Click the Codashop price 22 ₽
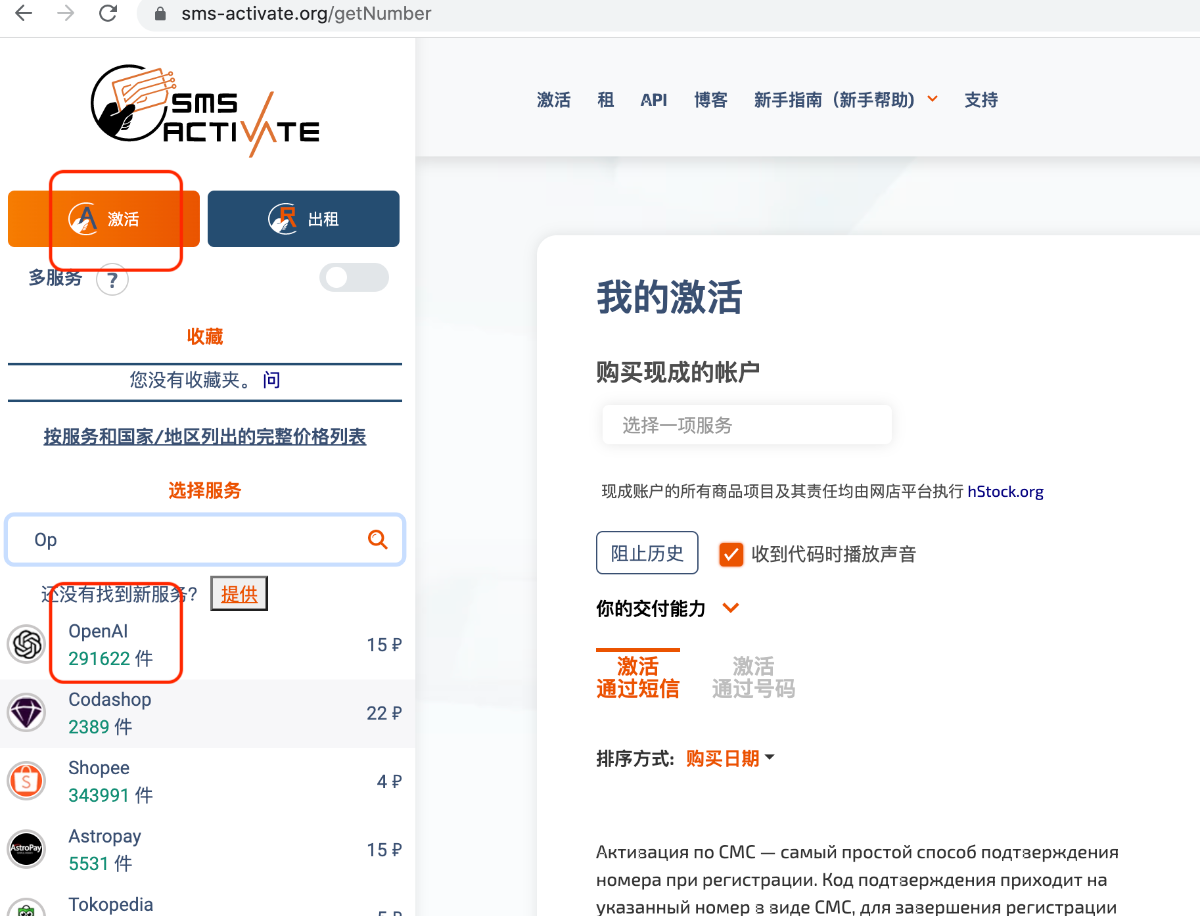 (x=384, y=713)
